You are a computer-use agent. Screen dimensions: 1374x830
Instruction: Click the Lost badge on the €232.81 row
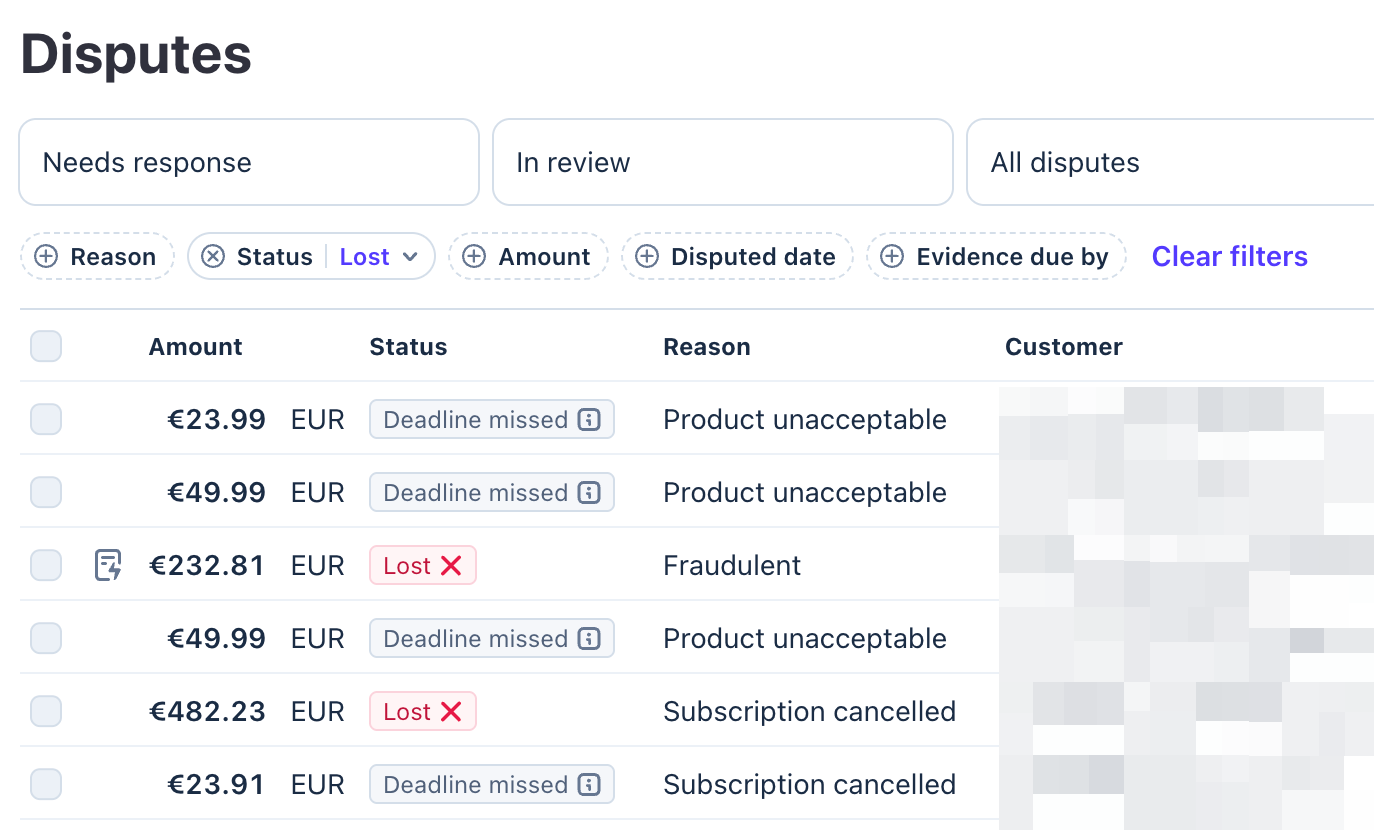423,566
